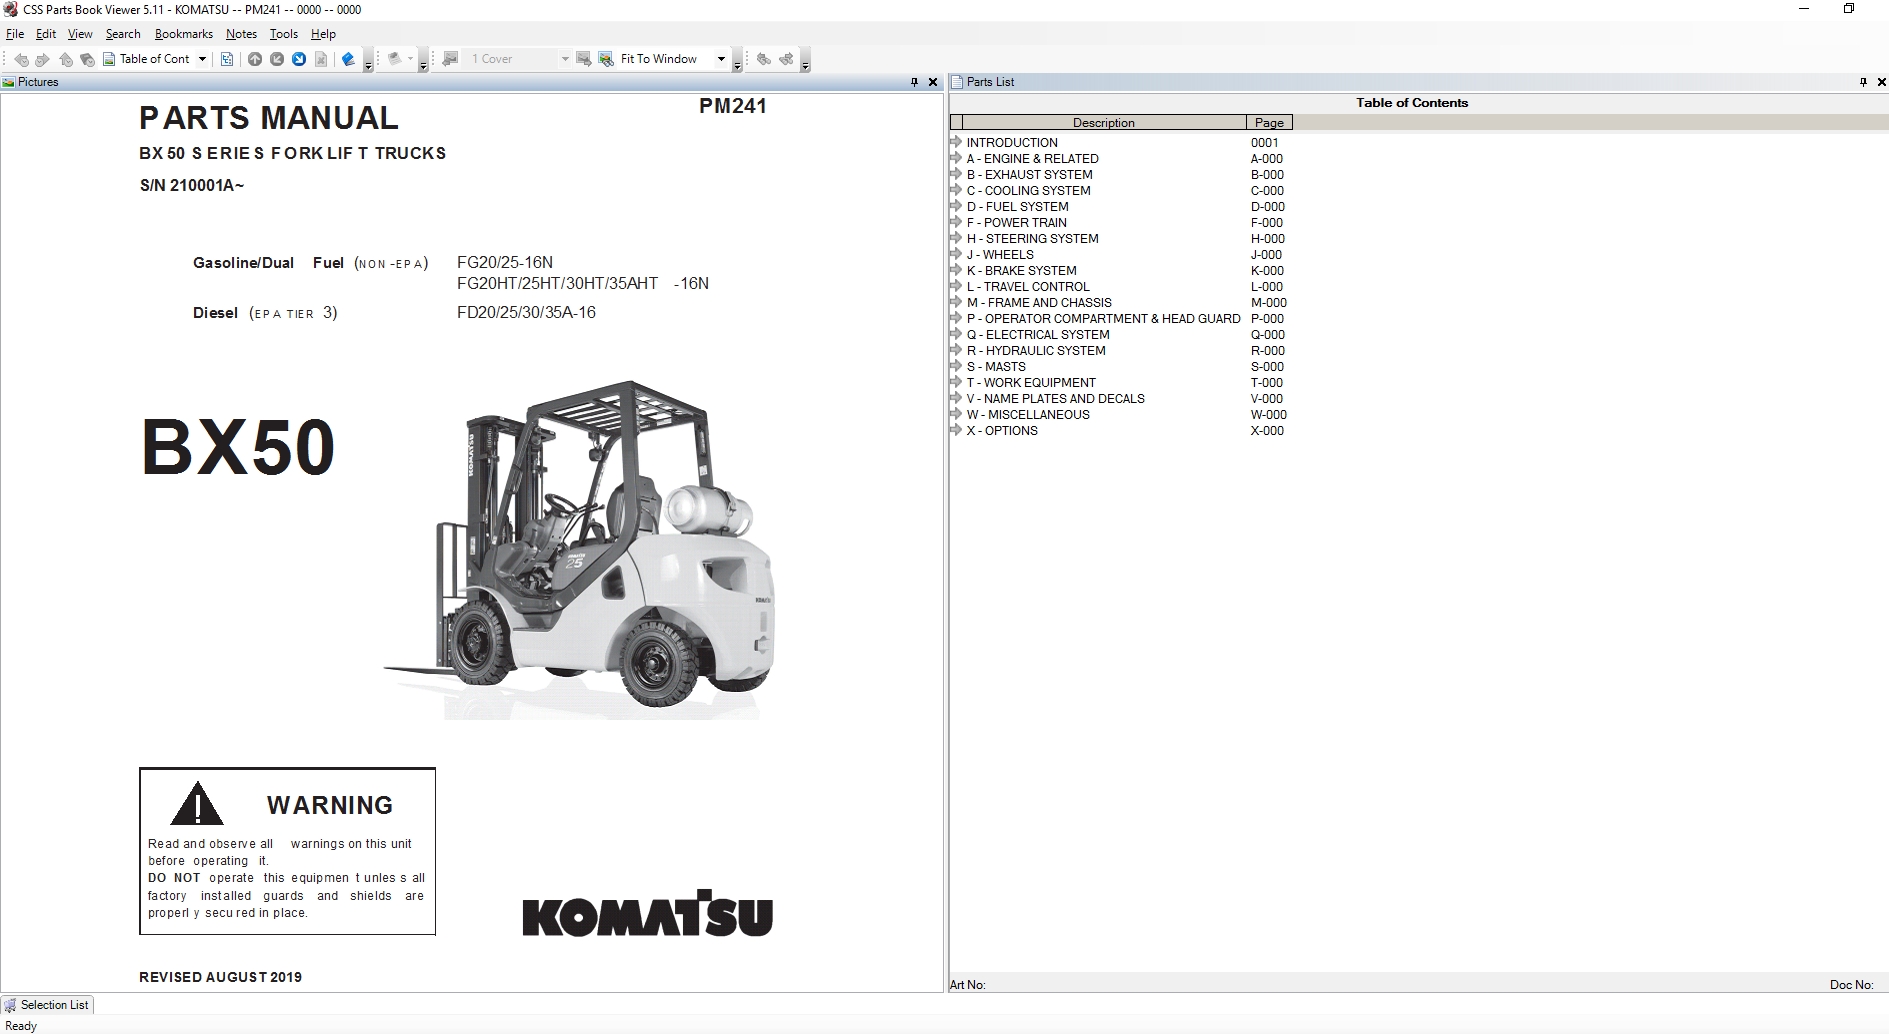Close the Pictures panel
The height and width of the screenshot is (1034, 1889).
click(933, 82)
